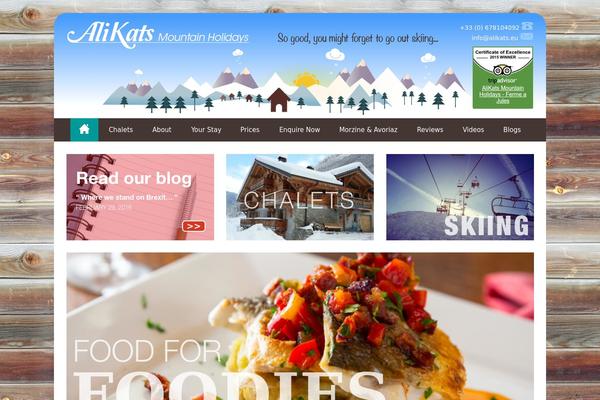This screenshot has width=600, height=400.
Task: View the Reviews page
Action: [430, 130]
